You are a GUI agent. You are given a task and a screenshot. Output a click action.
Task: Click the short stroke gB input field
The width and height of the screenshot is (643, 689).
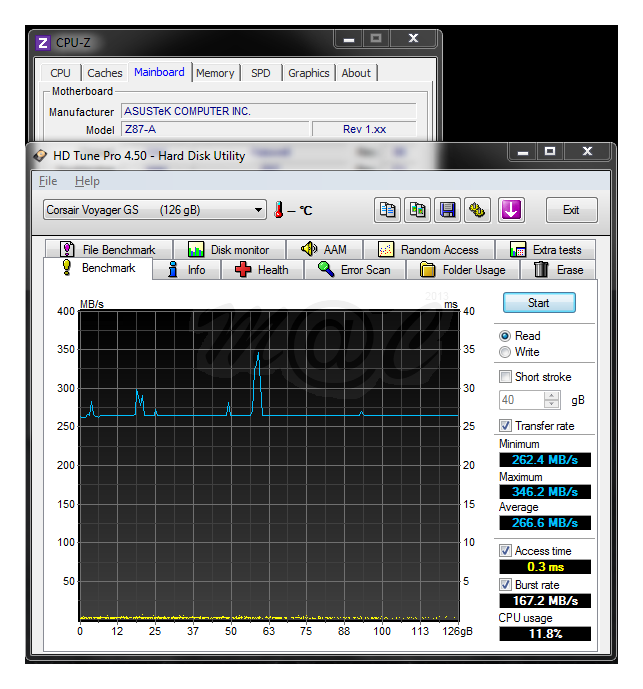coord(522,400)
